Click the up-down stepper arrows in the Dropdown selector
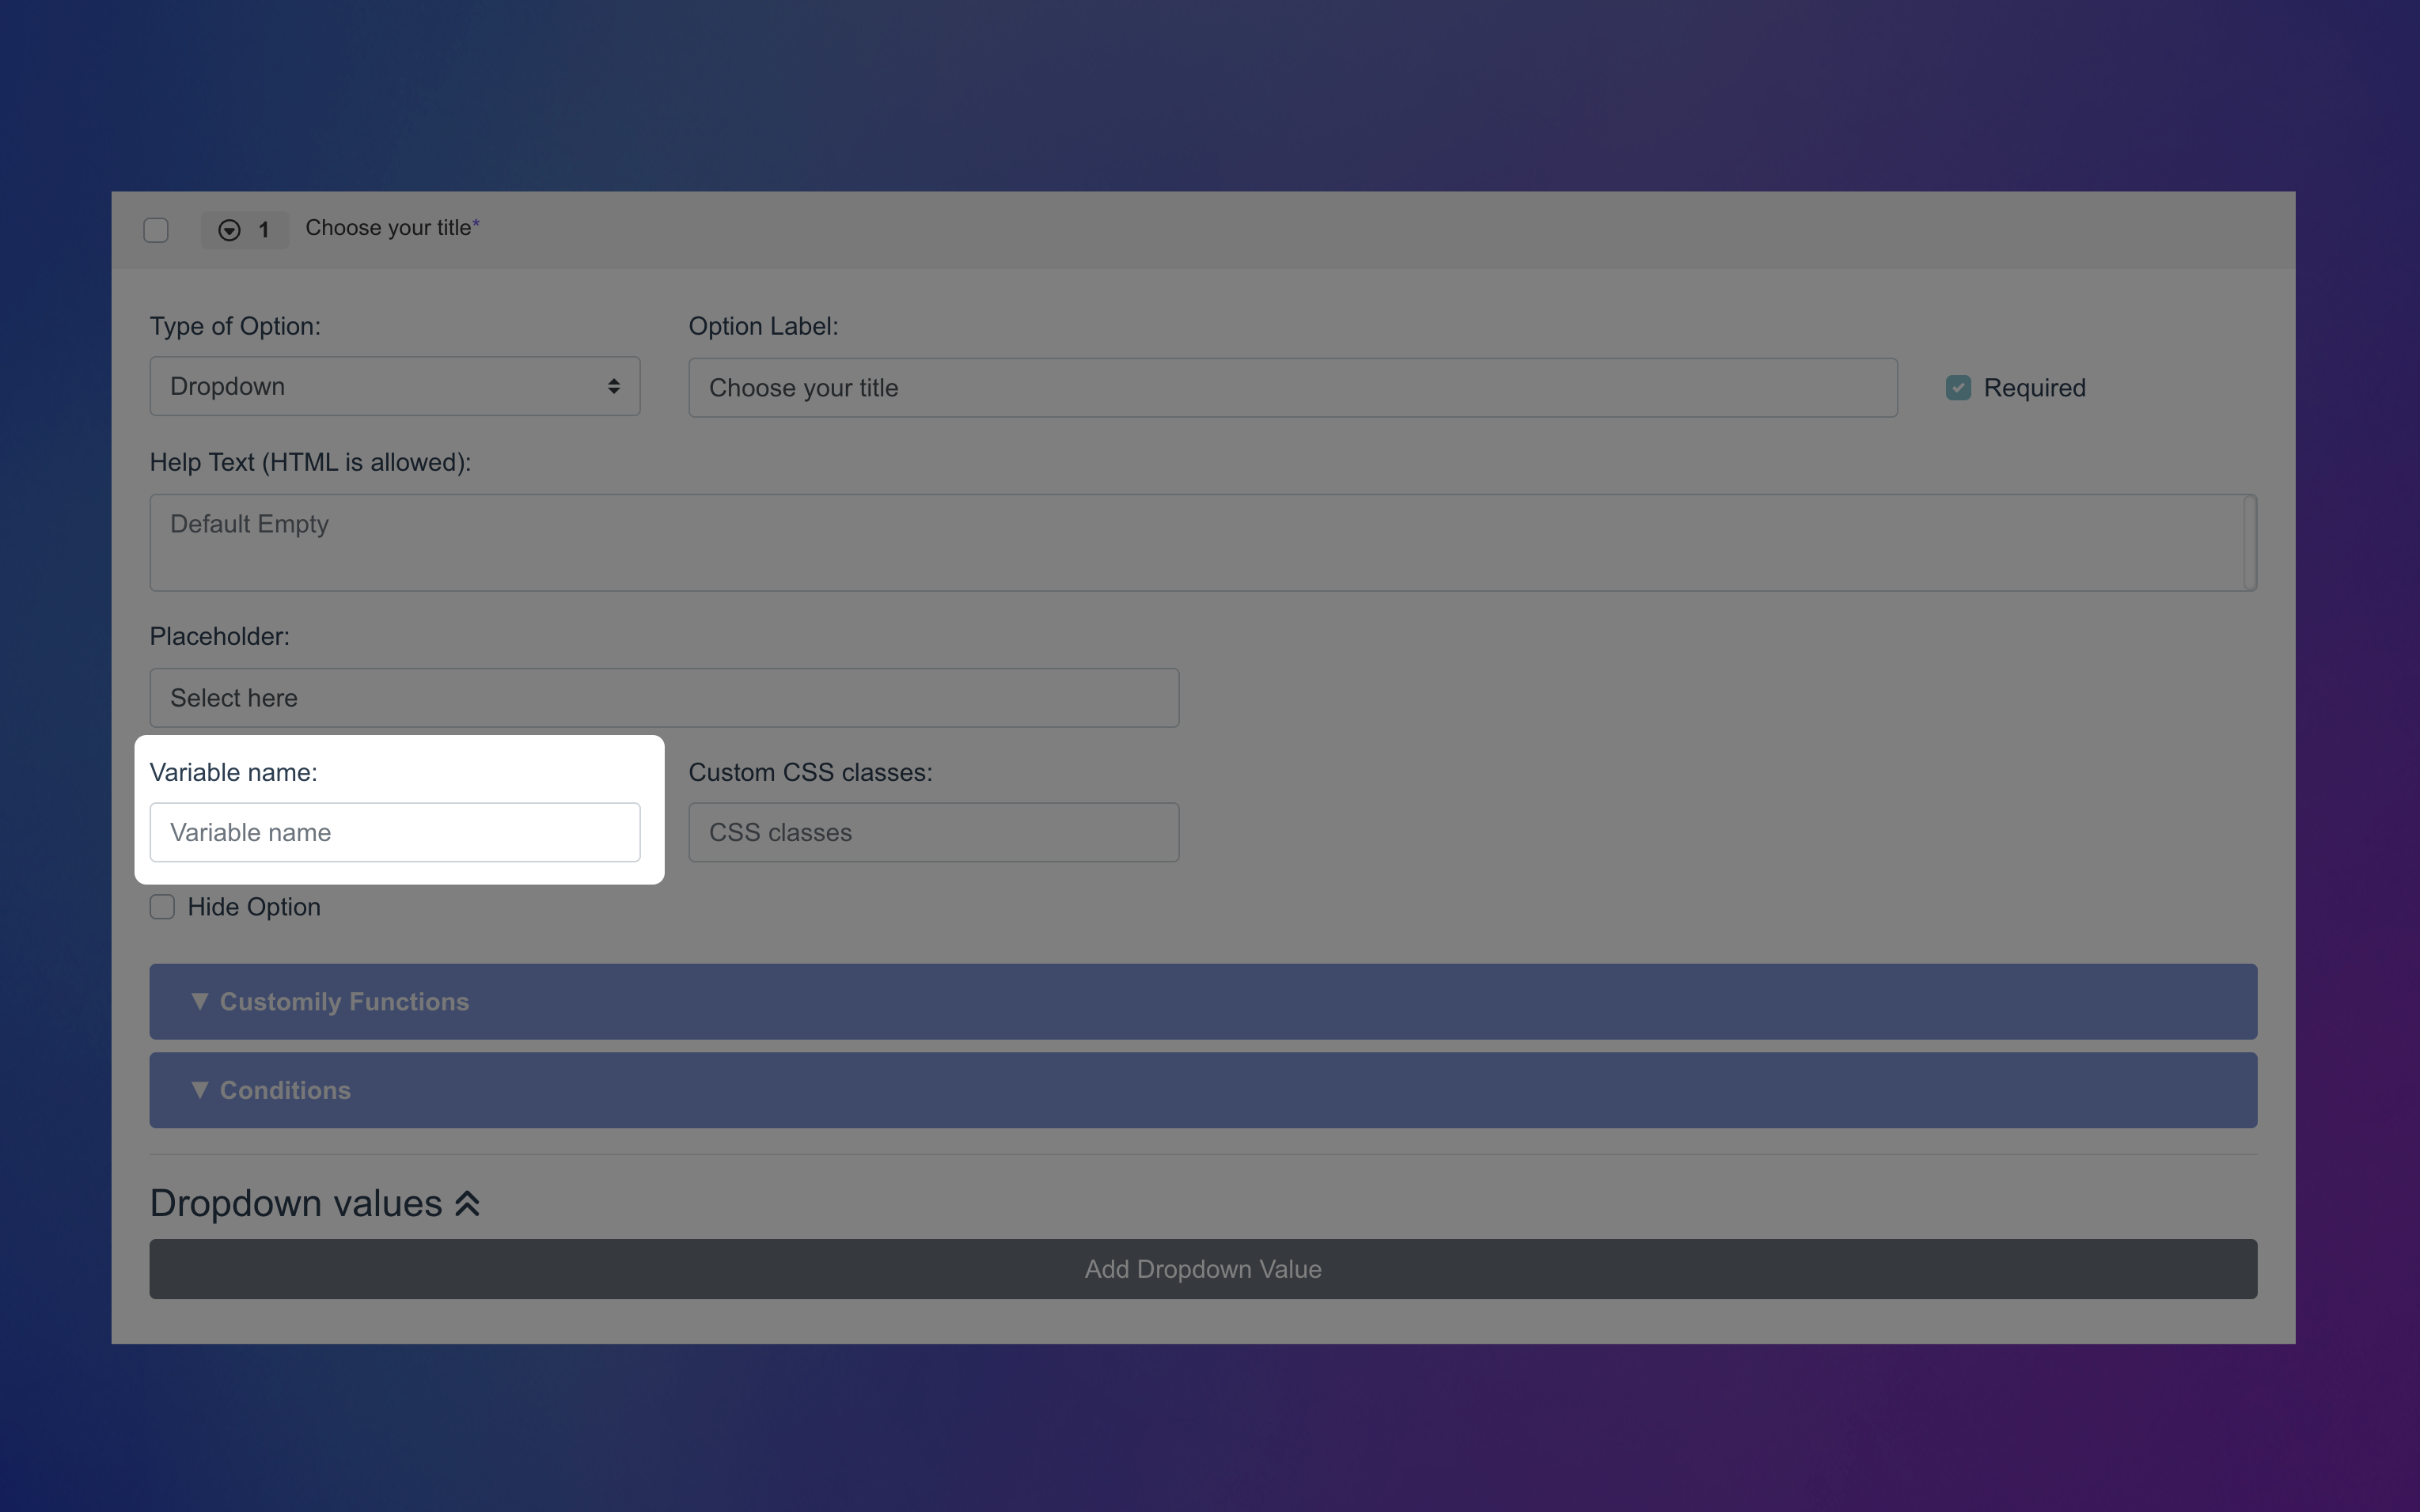The image size is (2420, 1512). tap(613, 386)
